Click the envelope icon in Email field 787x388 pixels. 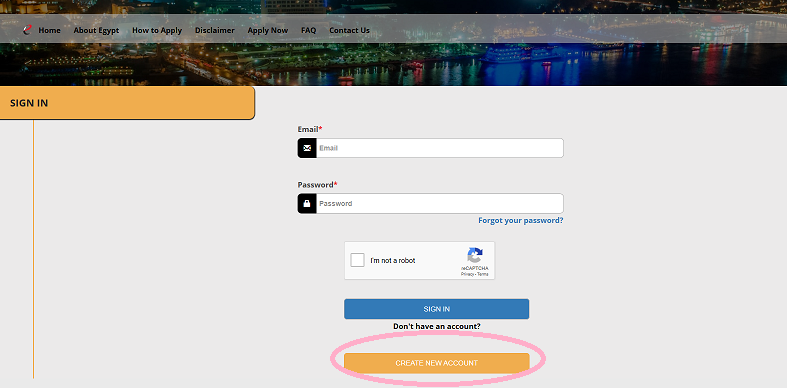pyautogui.click(x=307, y=148)
